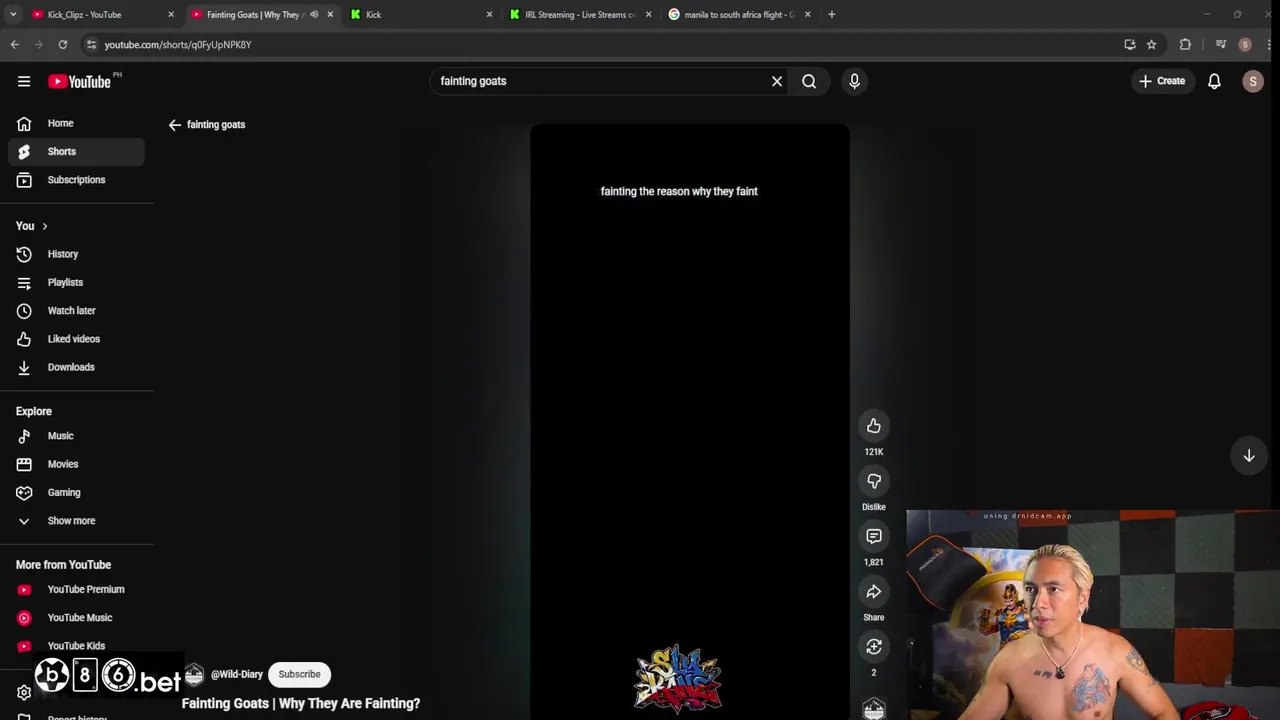
Task: Open History in the sidebar
Action: click(x=76, y=254)
